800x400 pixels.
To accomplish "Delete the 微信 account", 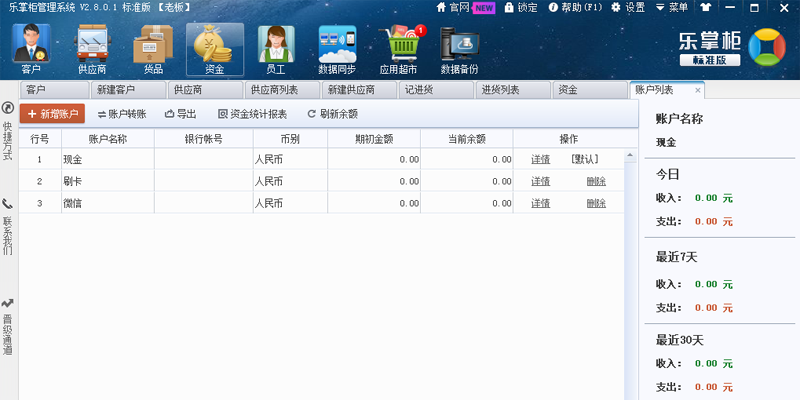I will (596, 204).
